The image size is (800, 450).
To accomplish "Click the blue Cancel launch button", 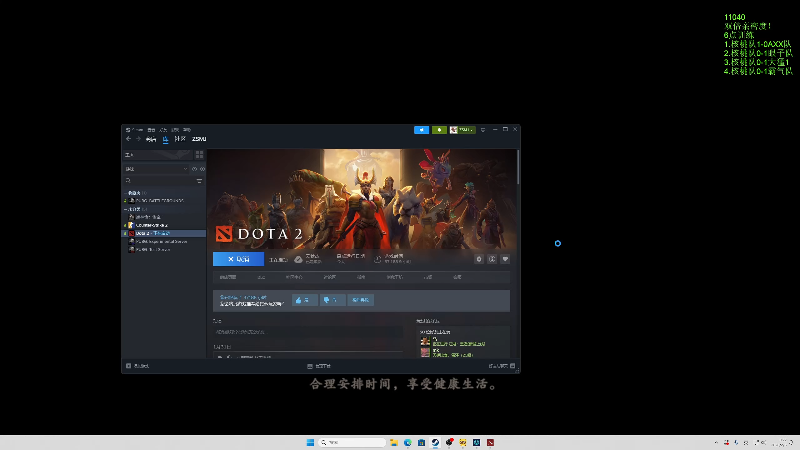I will [238, 259].
